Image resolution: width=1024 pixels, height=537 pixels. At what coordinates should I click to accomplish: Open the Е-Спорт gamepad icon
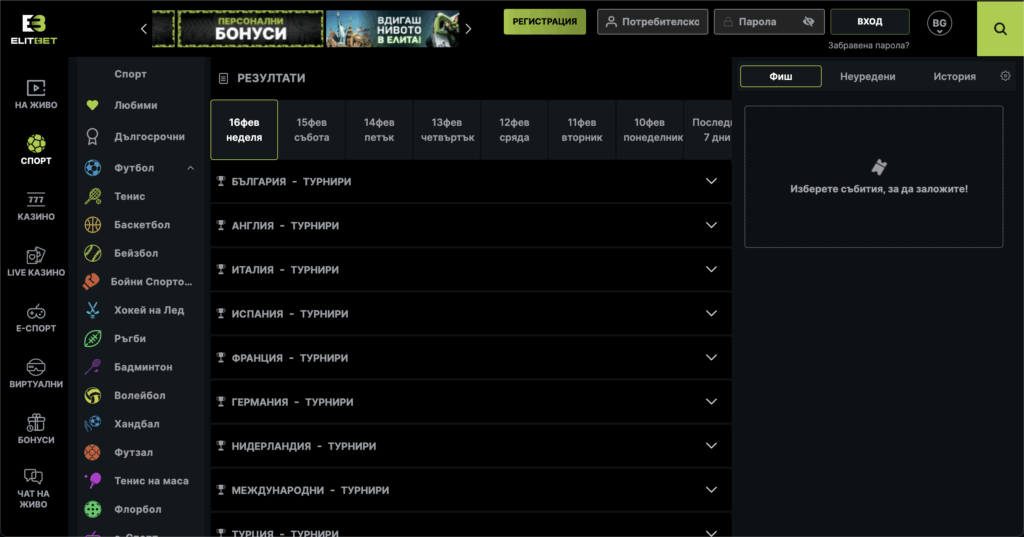(x=36, y=311)
